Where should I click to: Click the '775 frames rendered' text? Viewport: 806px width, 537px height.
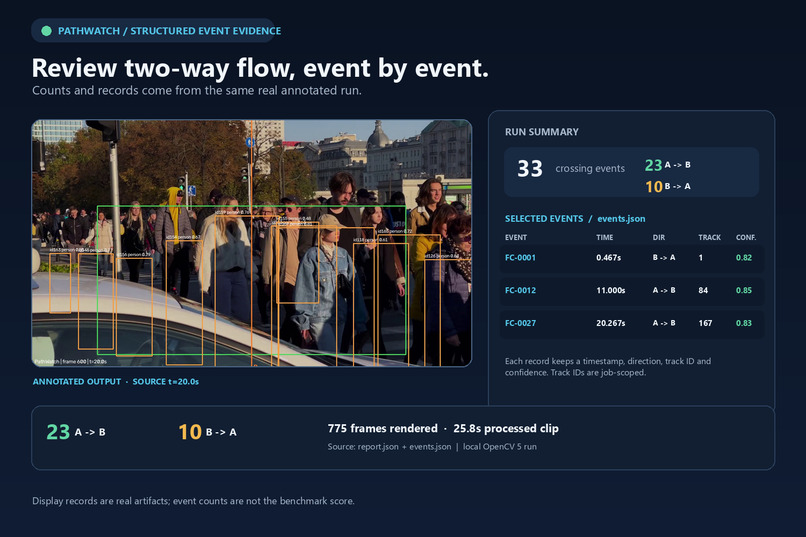click(382, 429)
